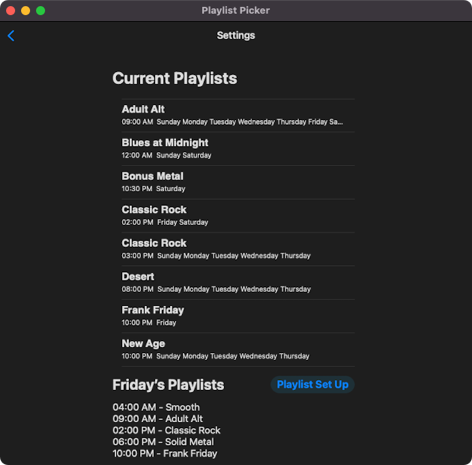This screenshot has width=472, height=465.
Task: Click the red close window button
Action: click(x=11, y=11)
